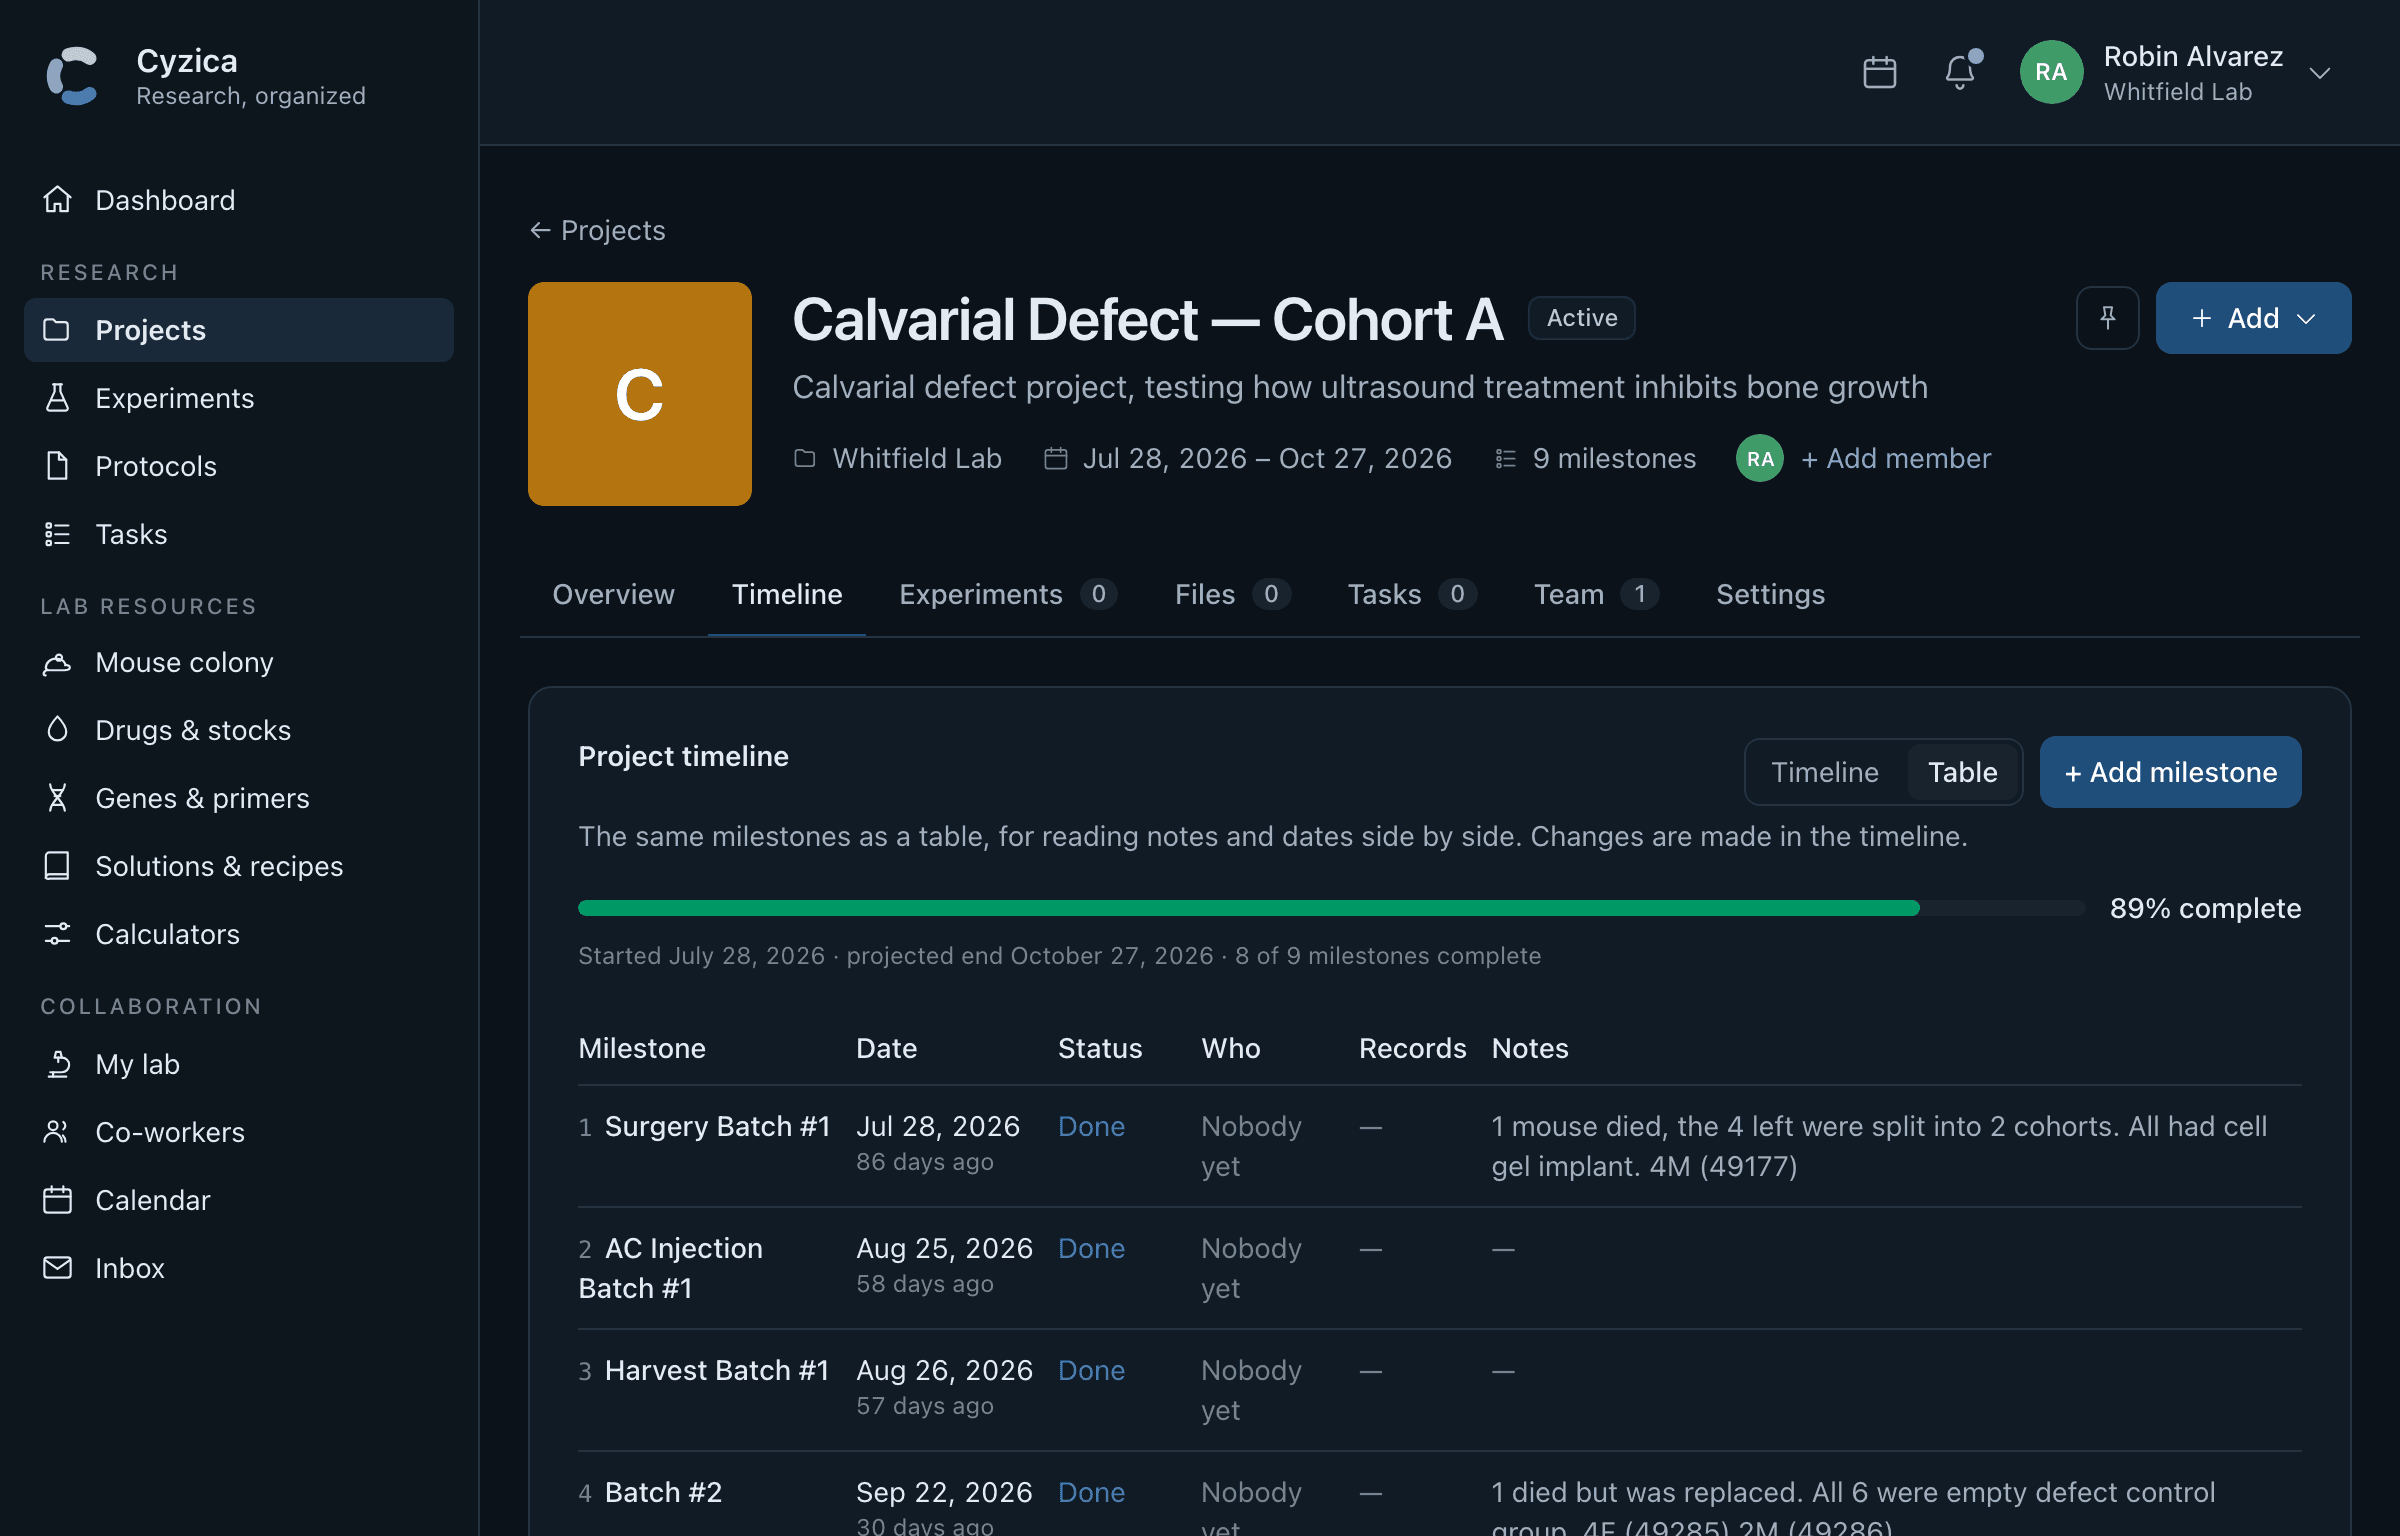
Task: Open the project Settings tab
Action: tap(1770, 594)
